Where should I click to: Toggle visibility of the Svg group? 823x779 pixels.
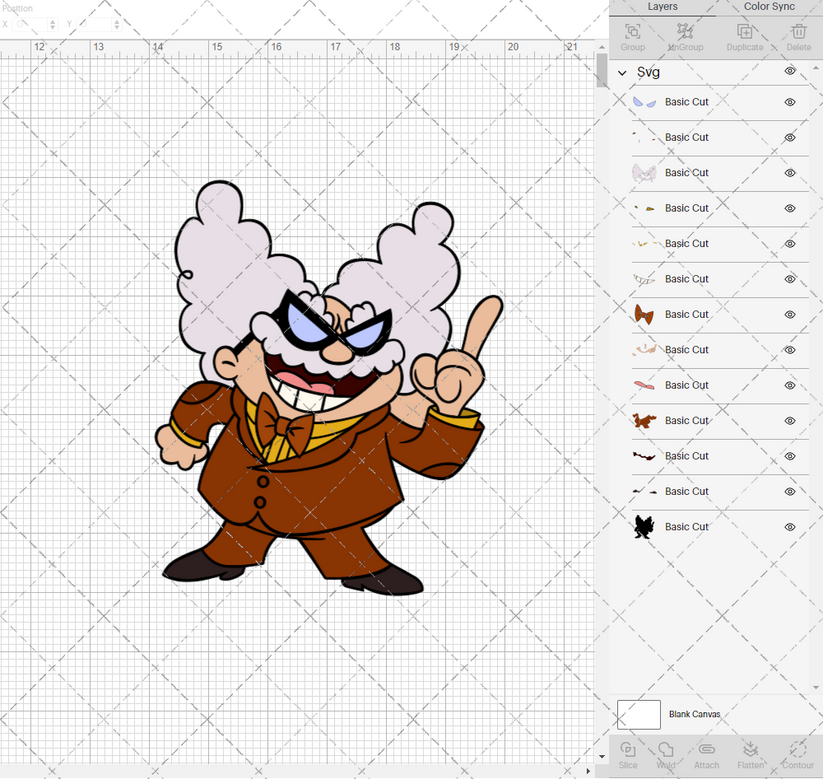coord(789,71)
